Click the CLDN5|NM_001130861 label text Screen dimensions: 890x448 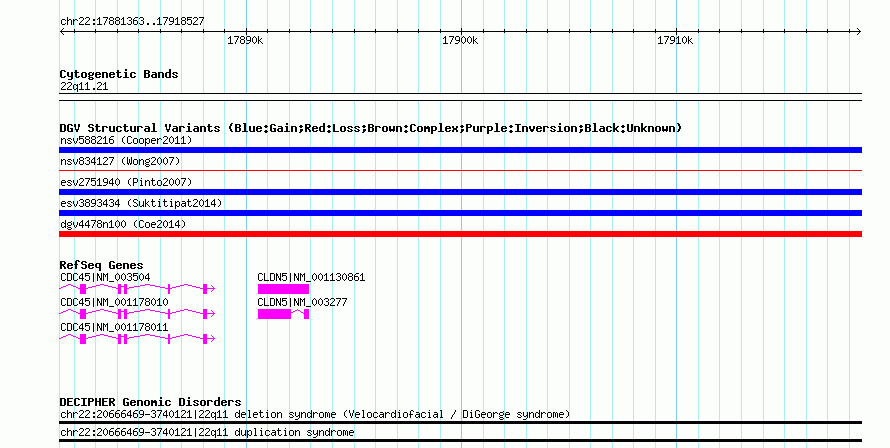coord(311,277)
